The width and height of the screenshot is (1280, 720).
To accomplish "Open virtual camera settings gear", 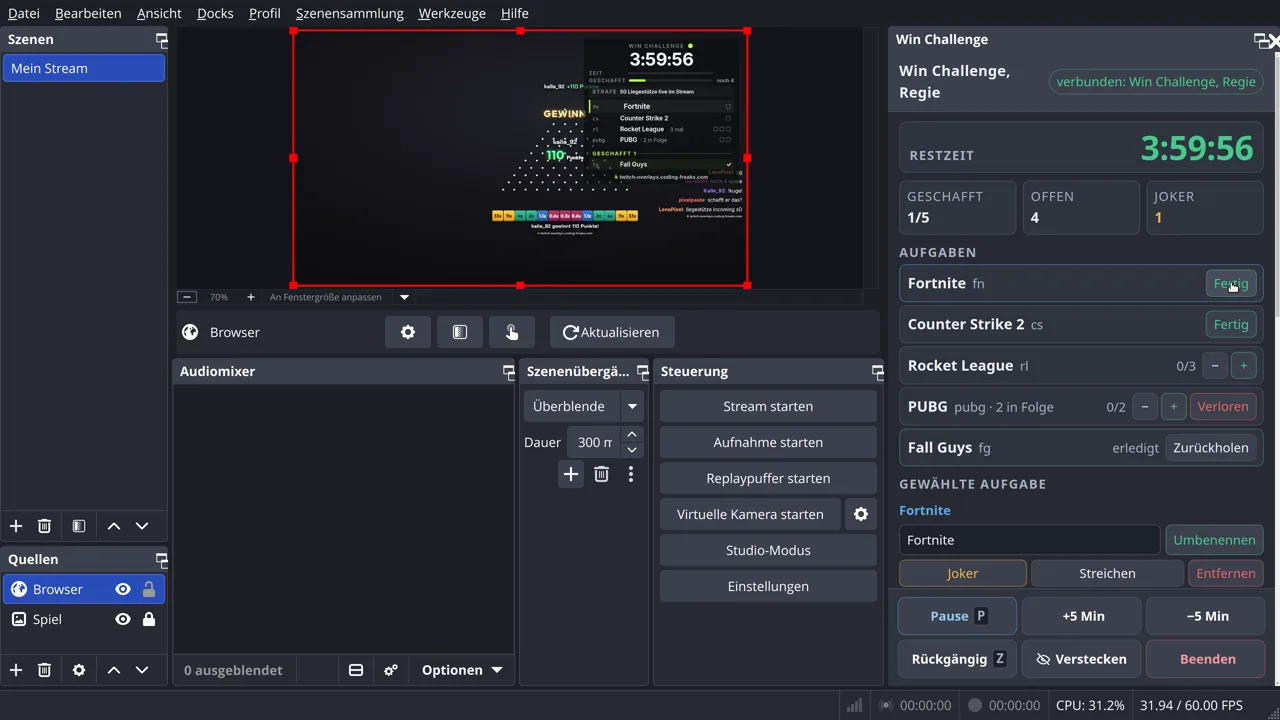I will [861, 514].
